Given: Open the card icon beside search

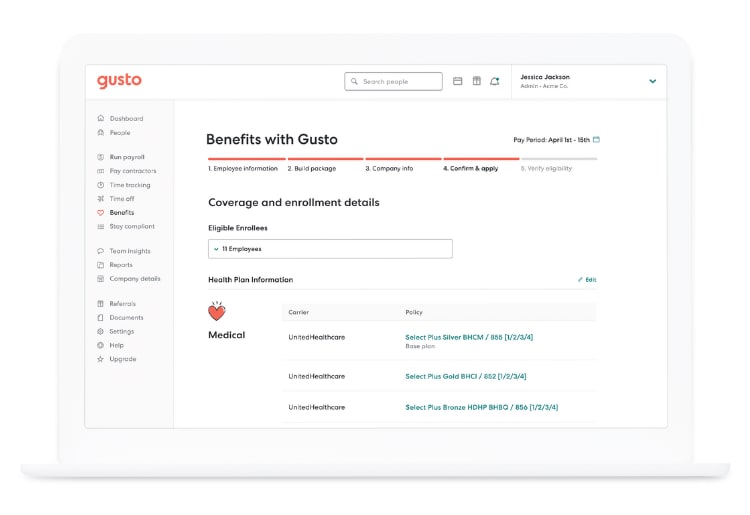Looking at the screenshot, I should point(458,81).
